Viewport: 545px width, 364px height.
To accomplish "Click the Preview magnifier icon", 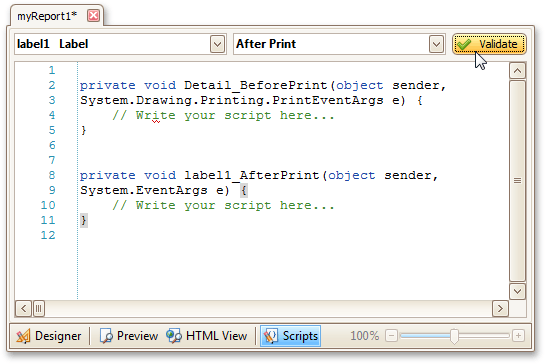I will pos(106,336).
